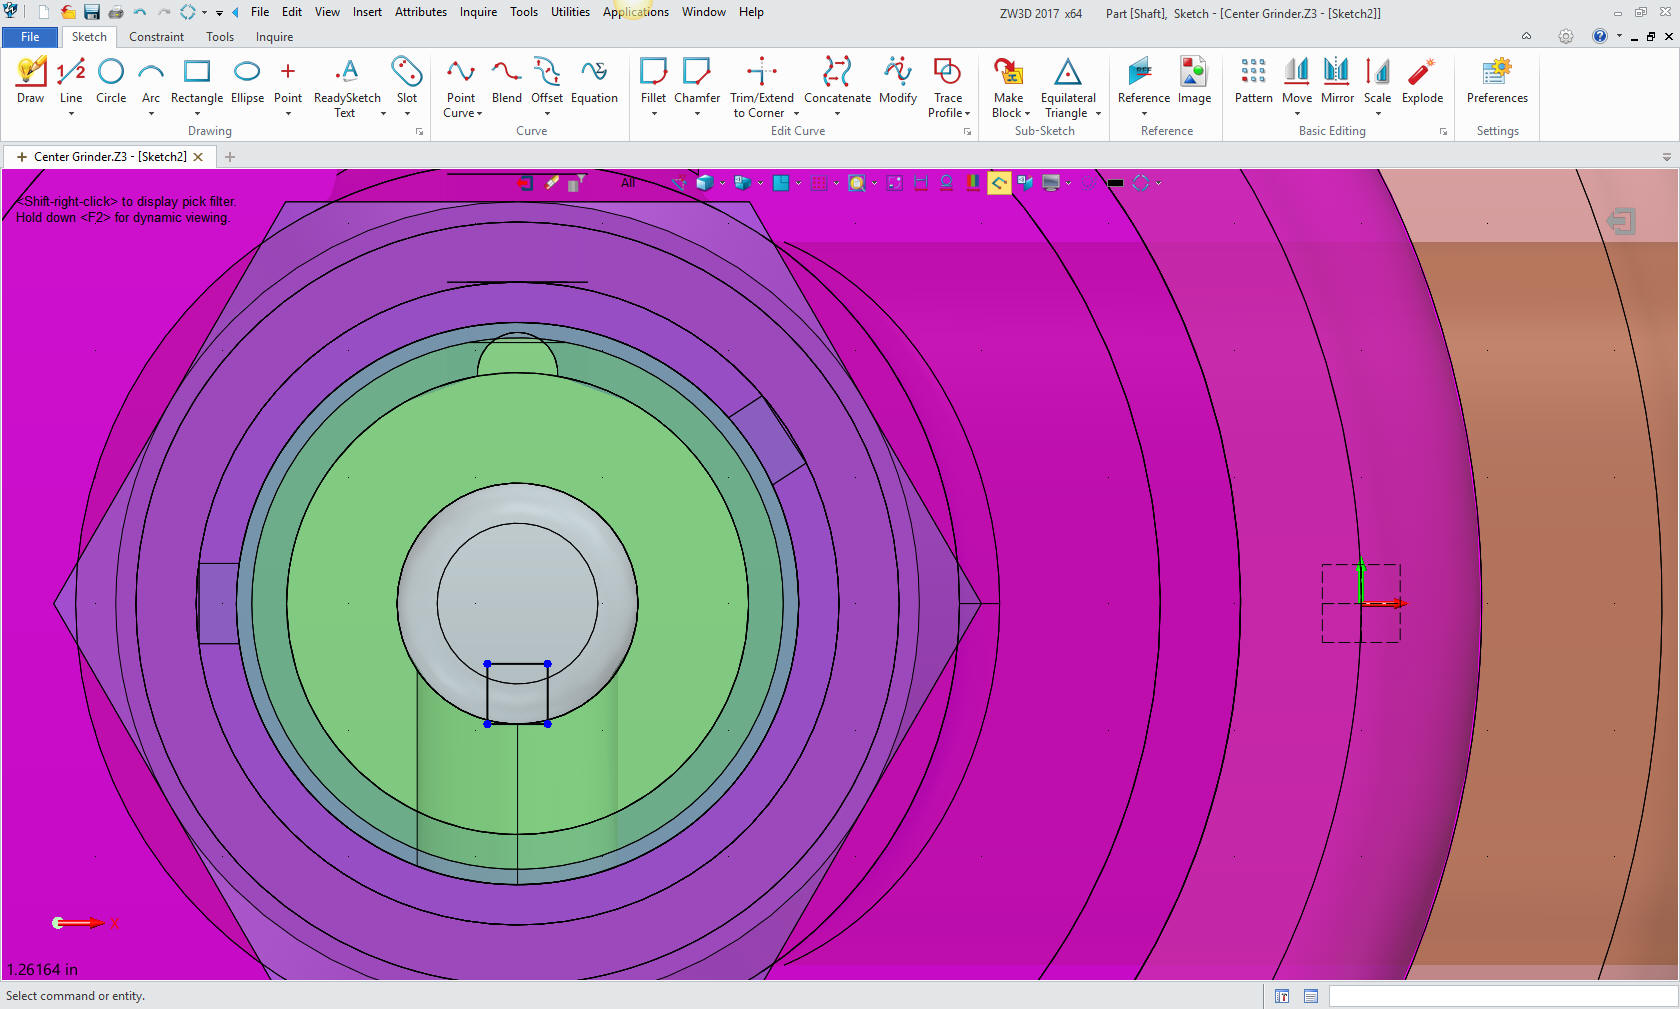
Task: Select the Slot tool
Action: [x=407, y=80]
